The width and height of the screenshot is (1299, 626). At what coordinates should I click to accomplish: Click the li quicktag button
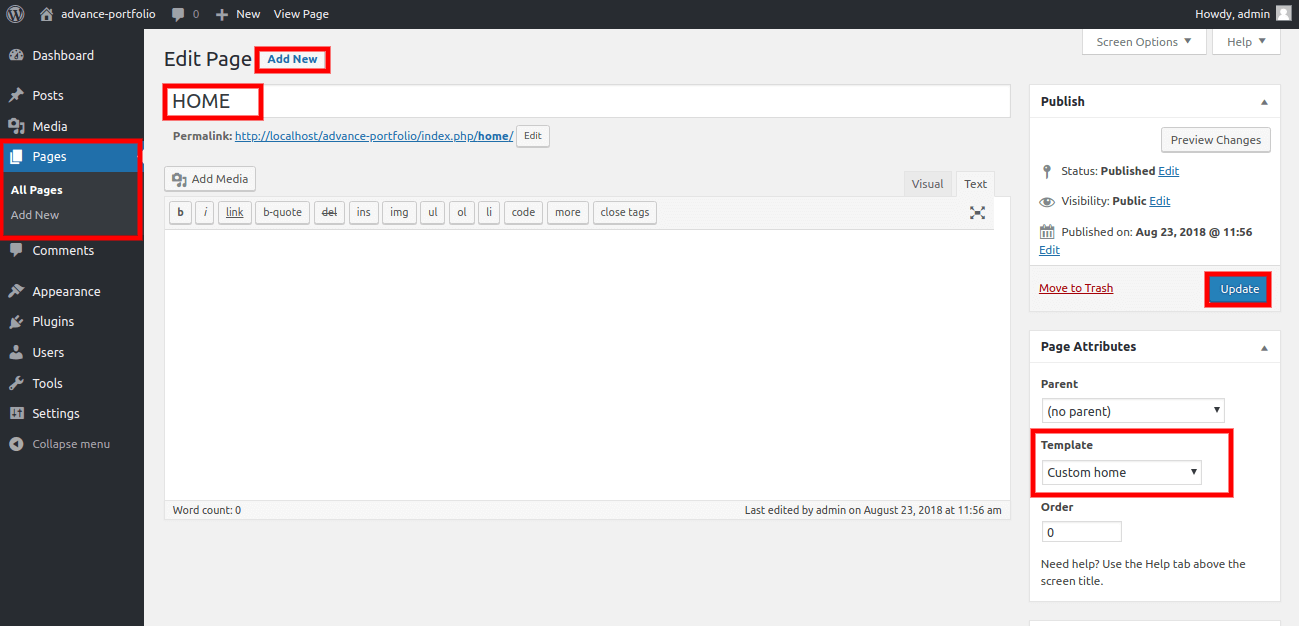pos(489,212)
